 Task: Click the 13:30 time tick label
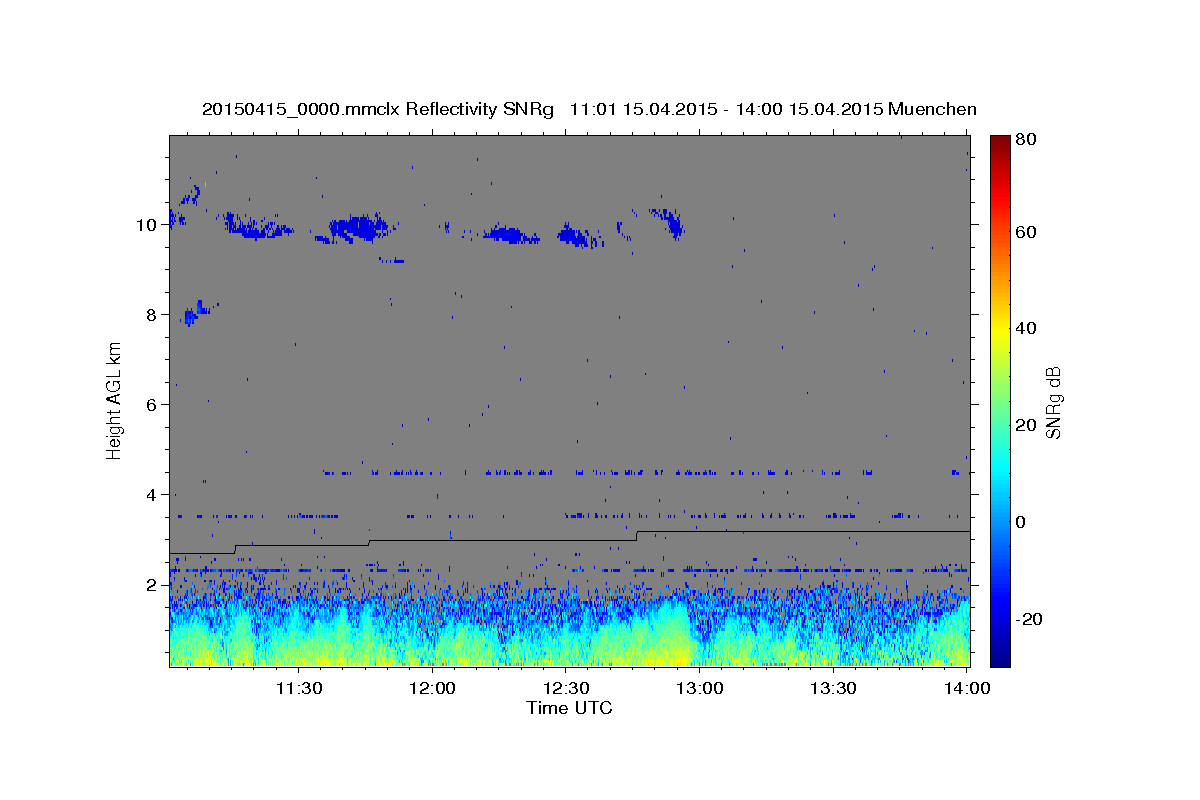click(833, 688)
